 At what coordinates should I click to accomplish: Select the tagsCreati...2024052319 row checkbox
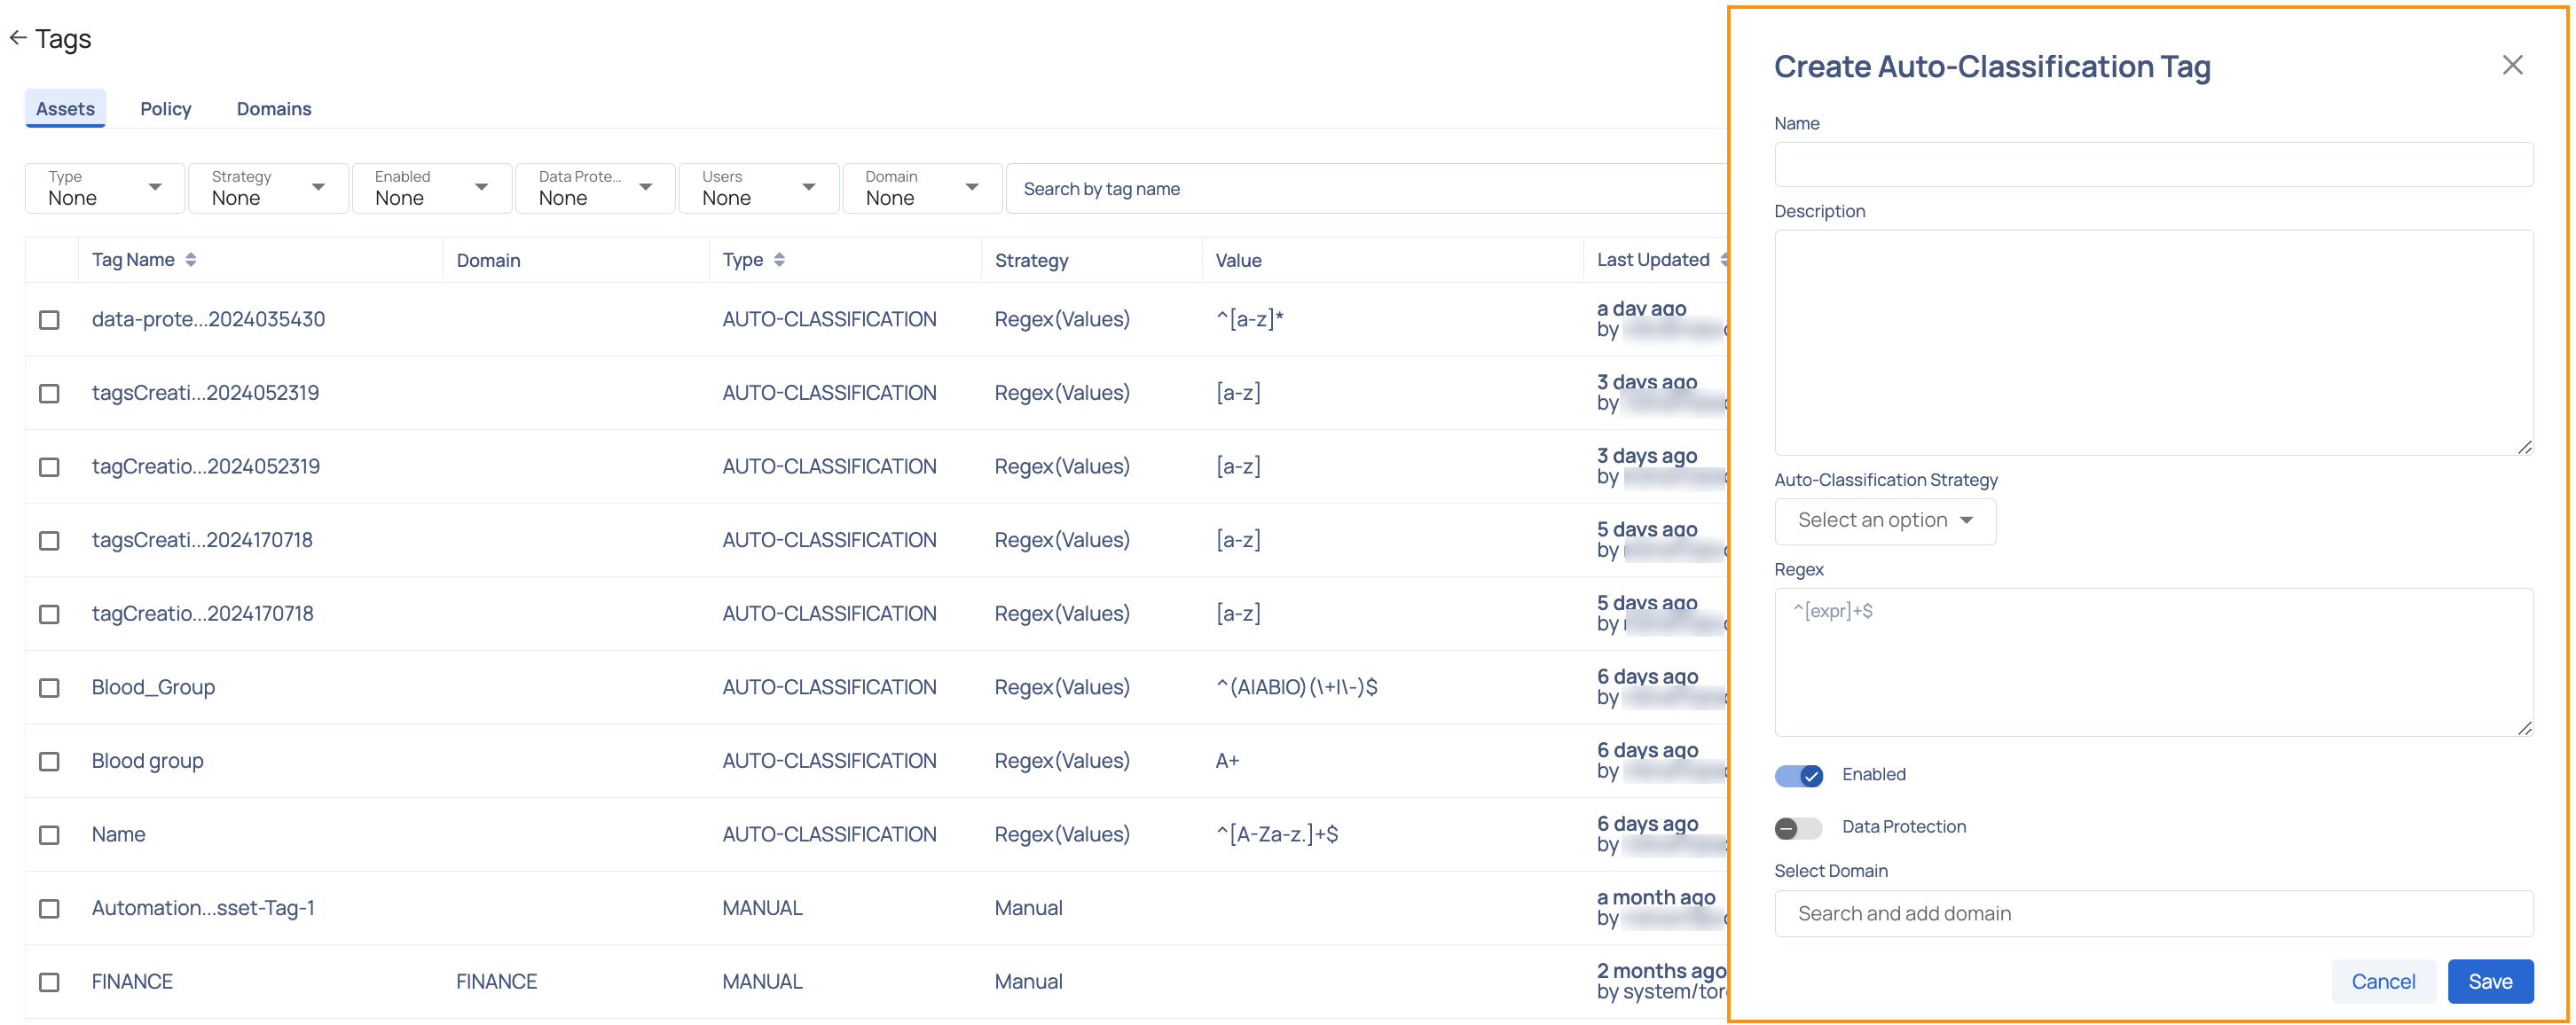pos(49,394)
